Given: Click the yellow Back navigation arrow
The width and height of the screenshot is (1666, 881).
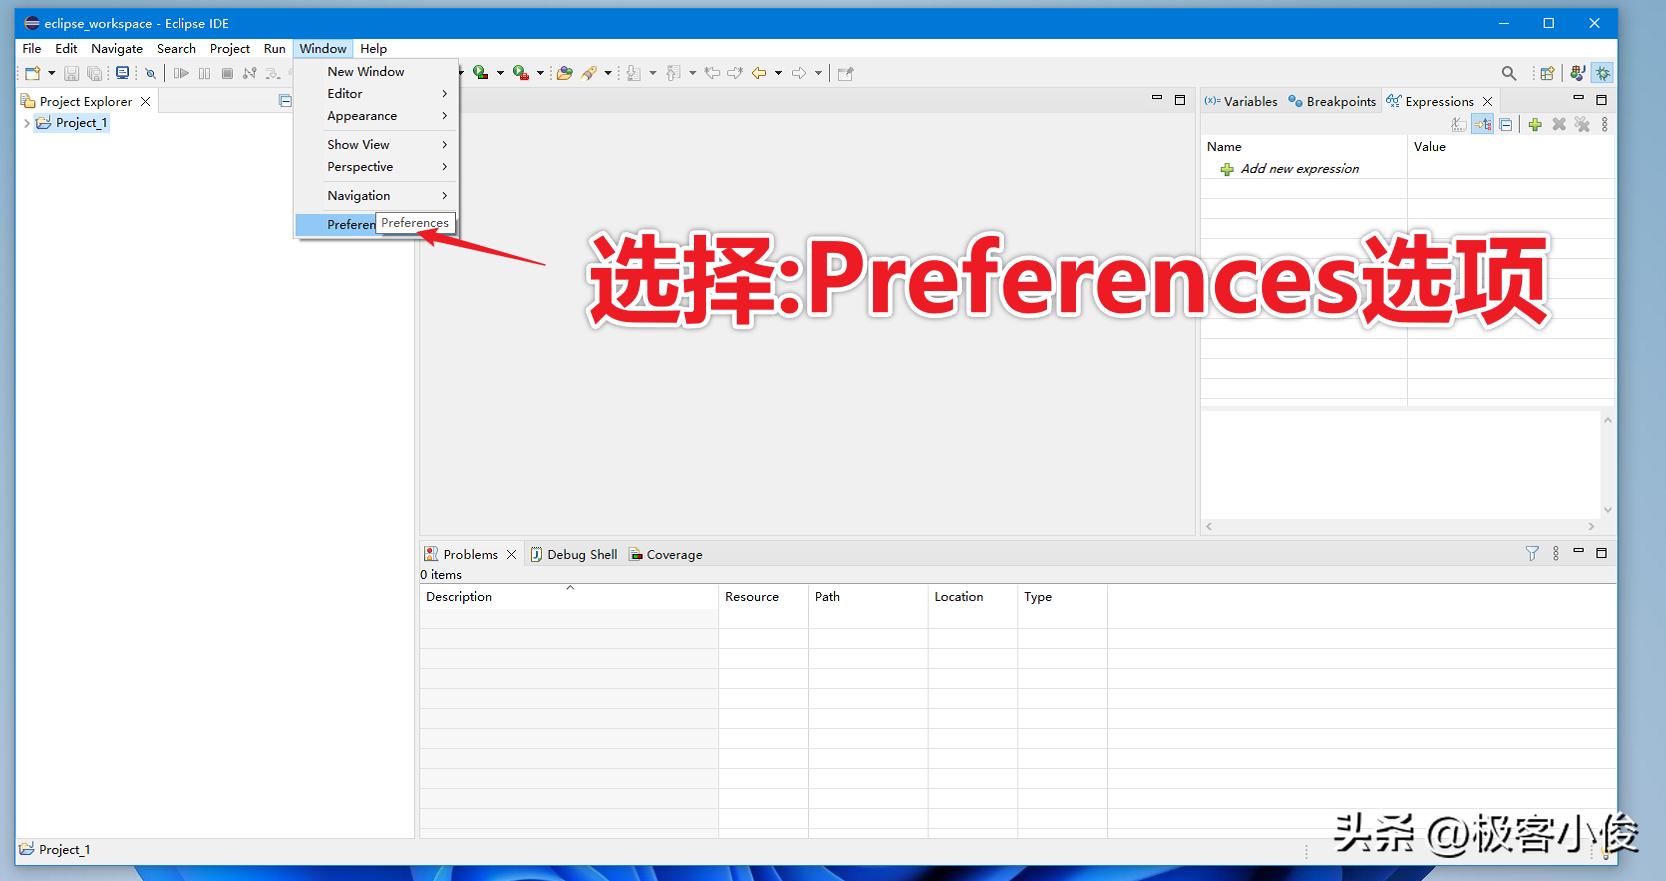Looking at the screenshot, I should click(x=759, y=73).
